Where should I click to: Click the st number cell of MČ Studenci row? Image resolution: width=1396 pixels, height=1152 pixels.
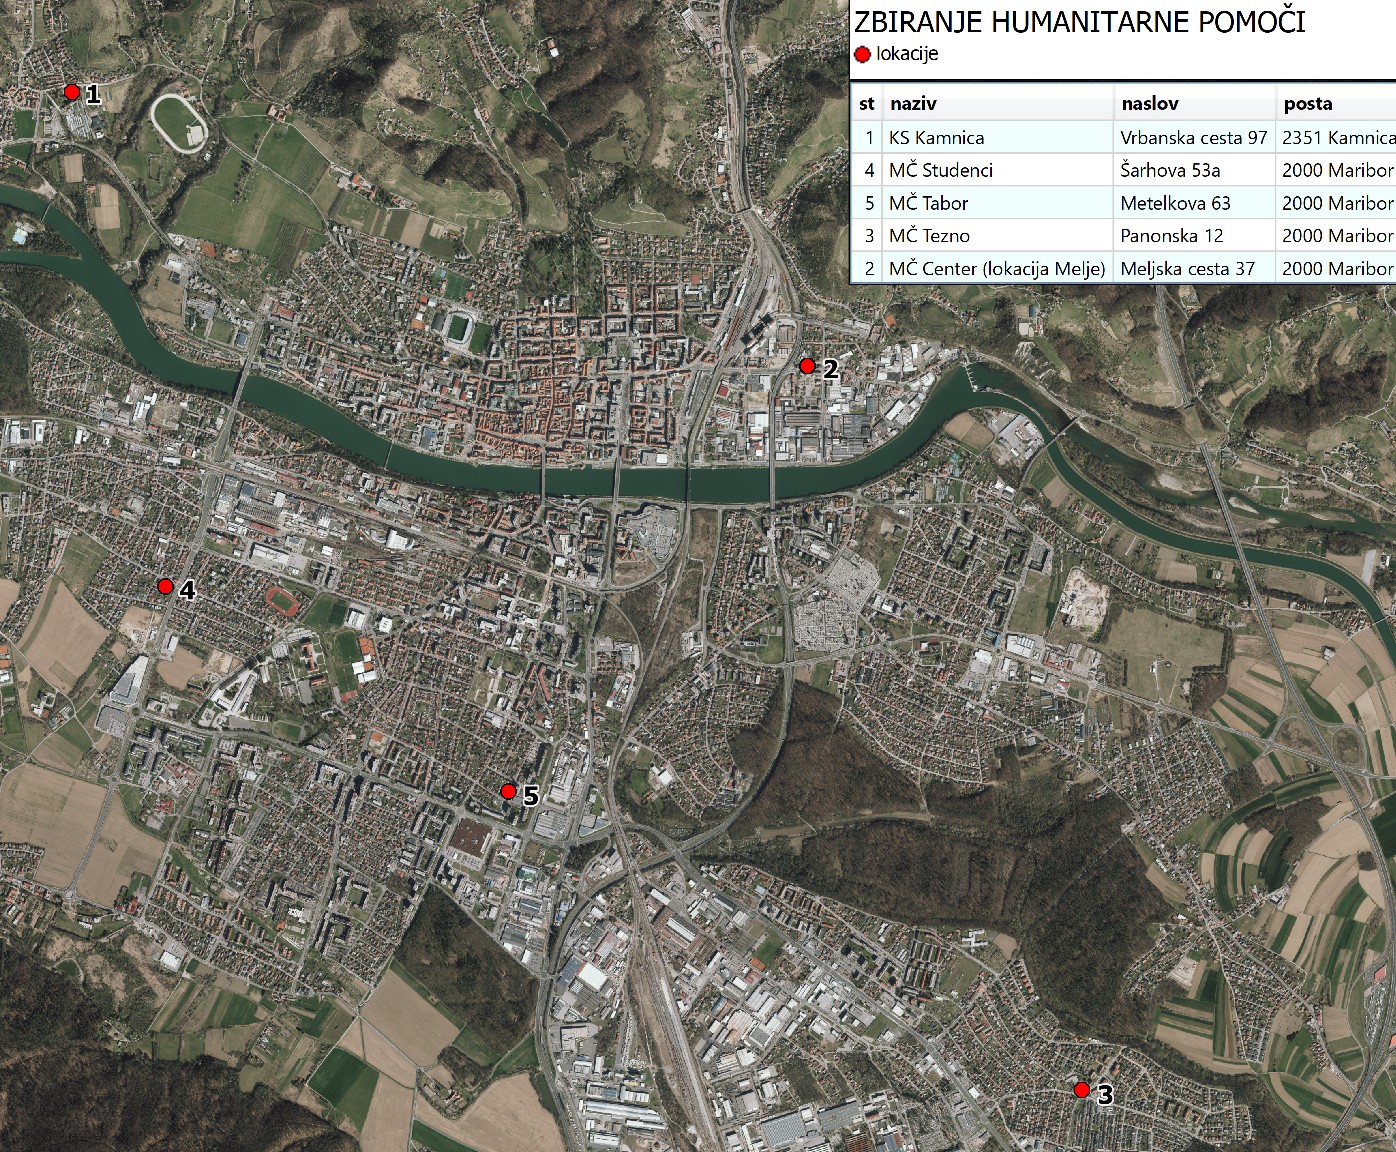click(x=867, y=170)
